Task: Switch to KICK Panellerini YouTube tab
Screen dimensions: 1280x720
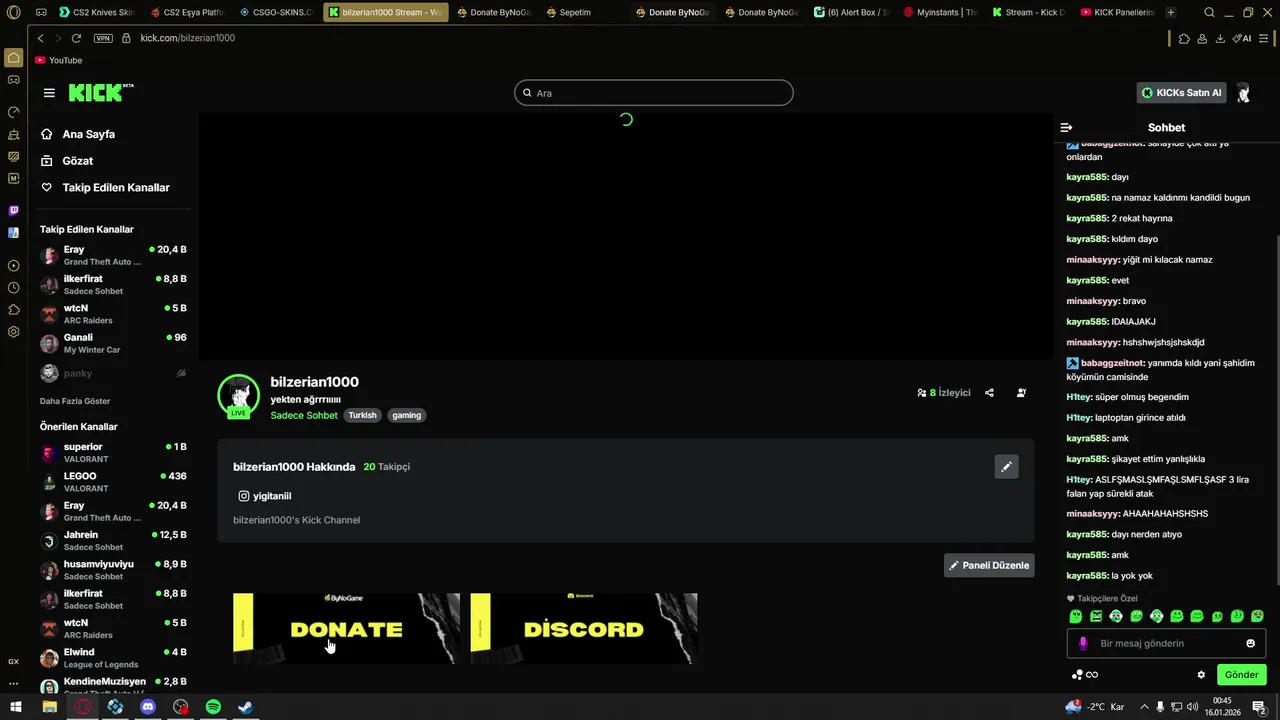Action: (x=1118, y=13)
